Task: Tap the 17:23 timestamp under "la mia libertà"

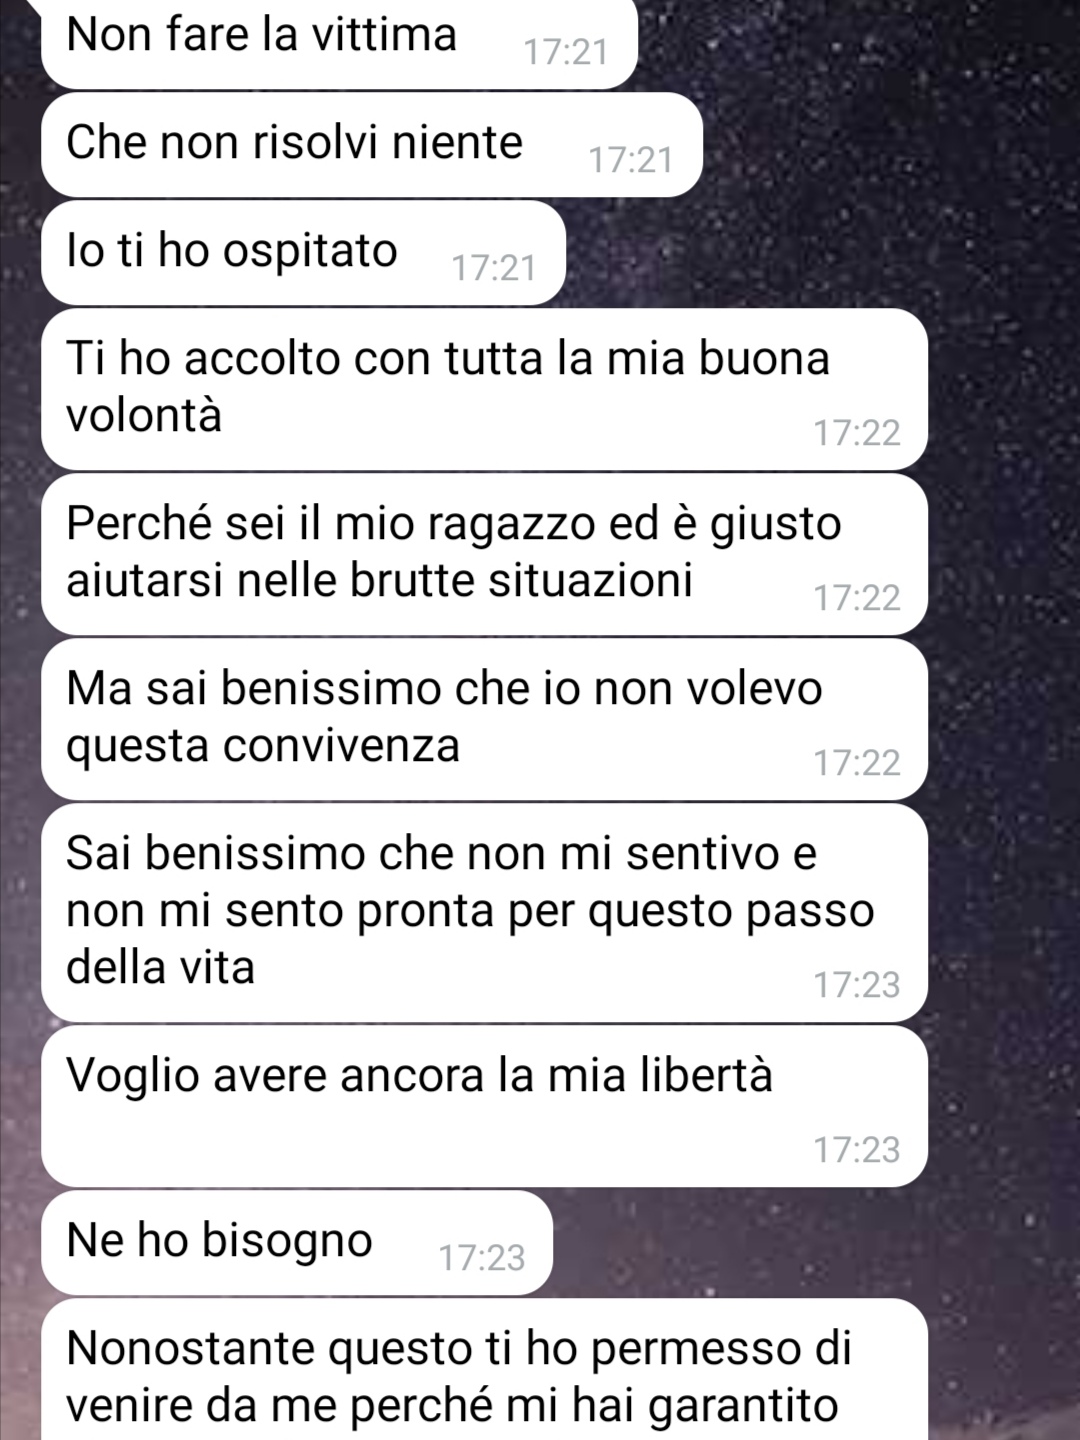Action: pyautogui.click(x=857, y=1150)
